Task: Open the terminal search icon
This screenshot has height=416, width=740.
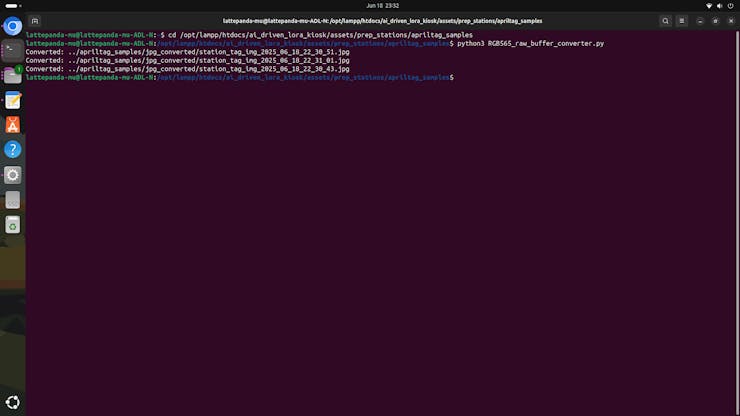Action: tap(665, 21)
